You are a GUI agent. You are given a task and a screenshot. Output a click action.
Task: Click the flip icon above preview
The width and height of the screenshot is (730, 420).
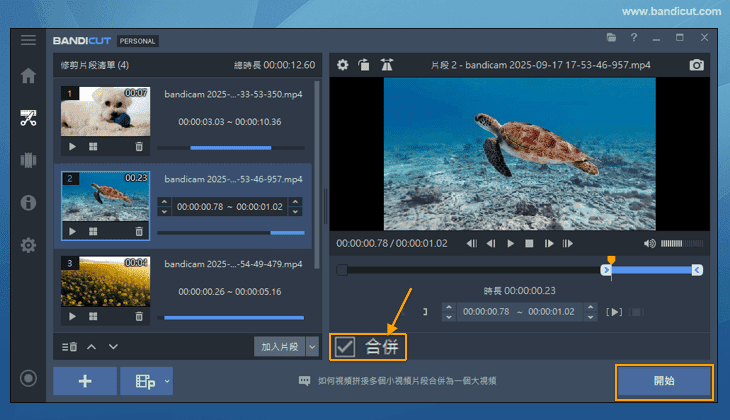(x=387, y=65)
